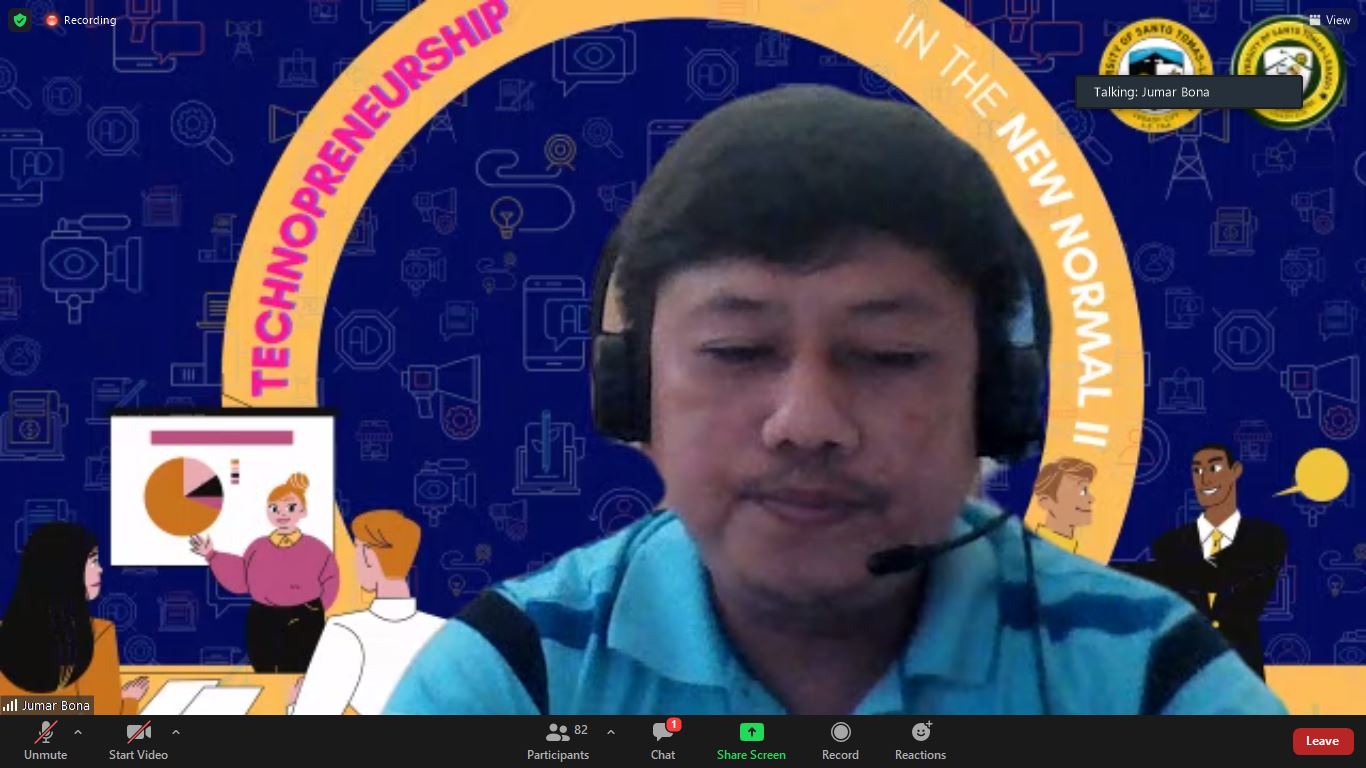This screenshot has height=768, width=1366.
Task: Expand video options caret beside Start Video
Action: click(176, 732)
